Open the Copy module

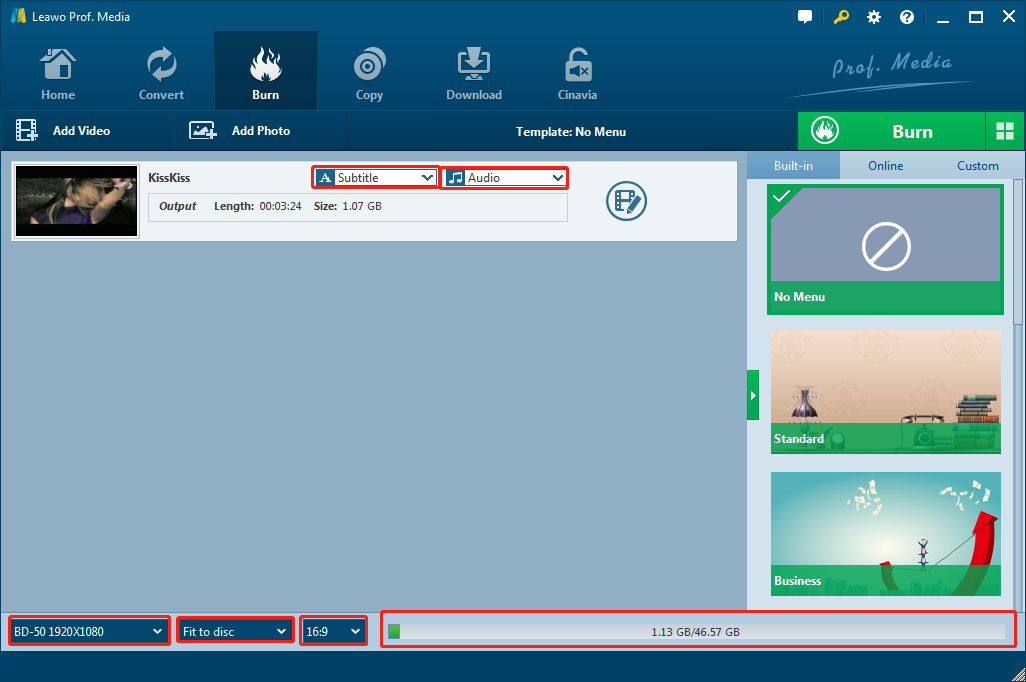tap(369, 74)
